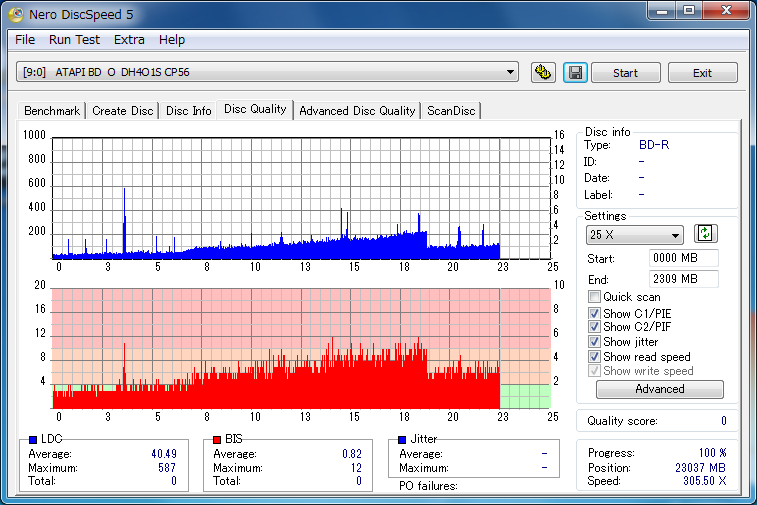Uncheck Show C2/PIF option
This screenshot has width=757, height=505.
tap(594, 327)
